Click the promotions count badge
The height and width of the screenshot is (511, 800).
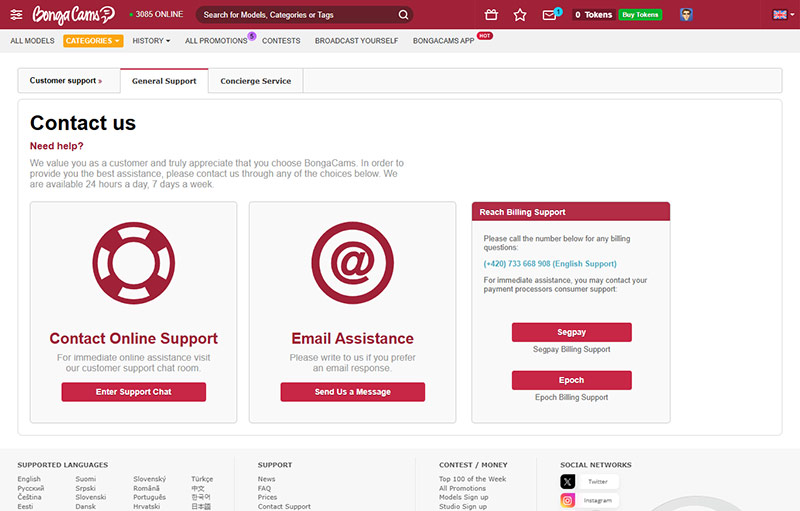pyautogui.click(x=252, y=36)
